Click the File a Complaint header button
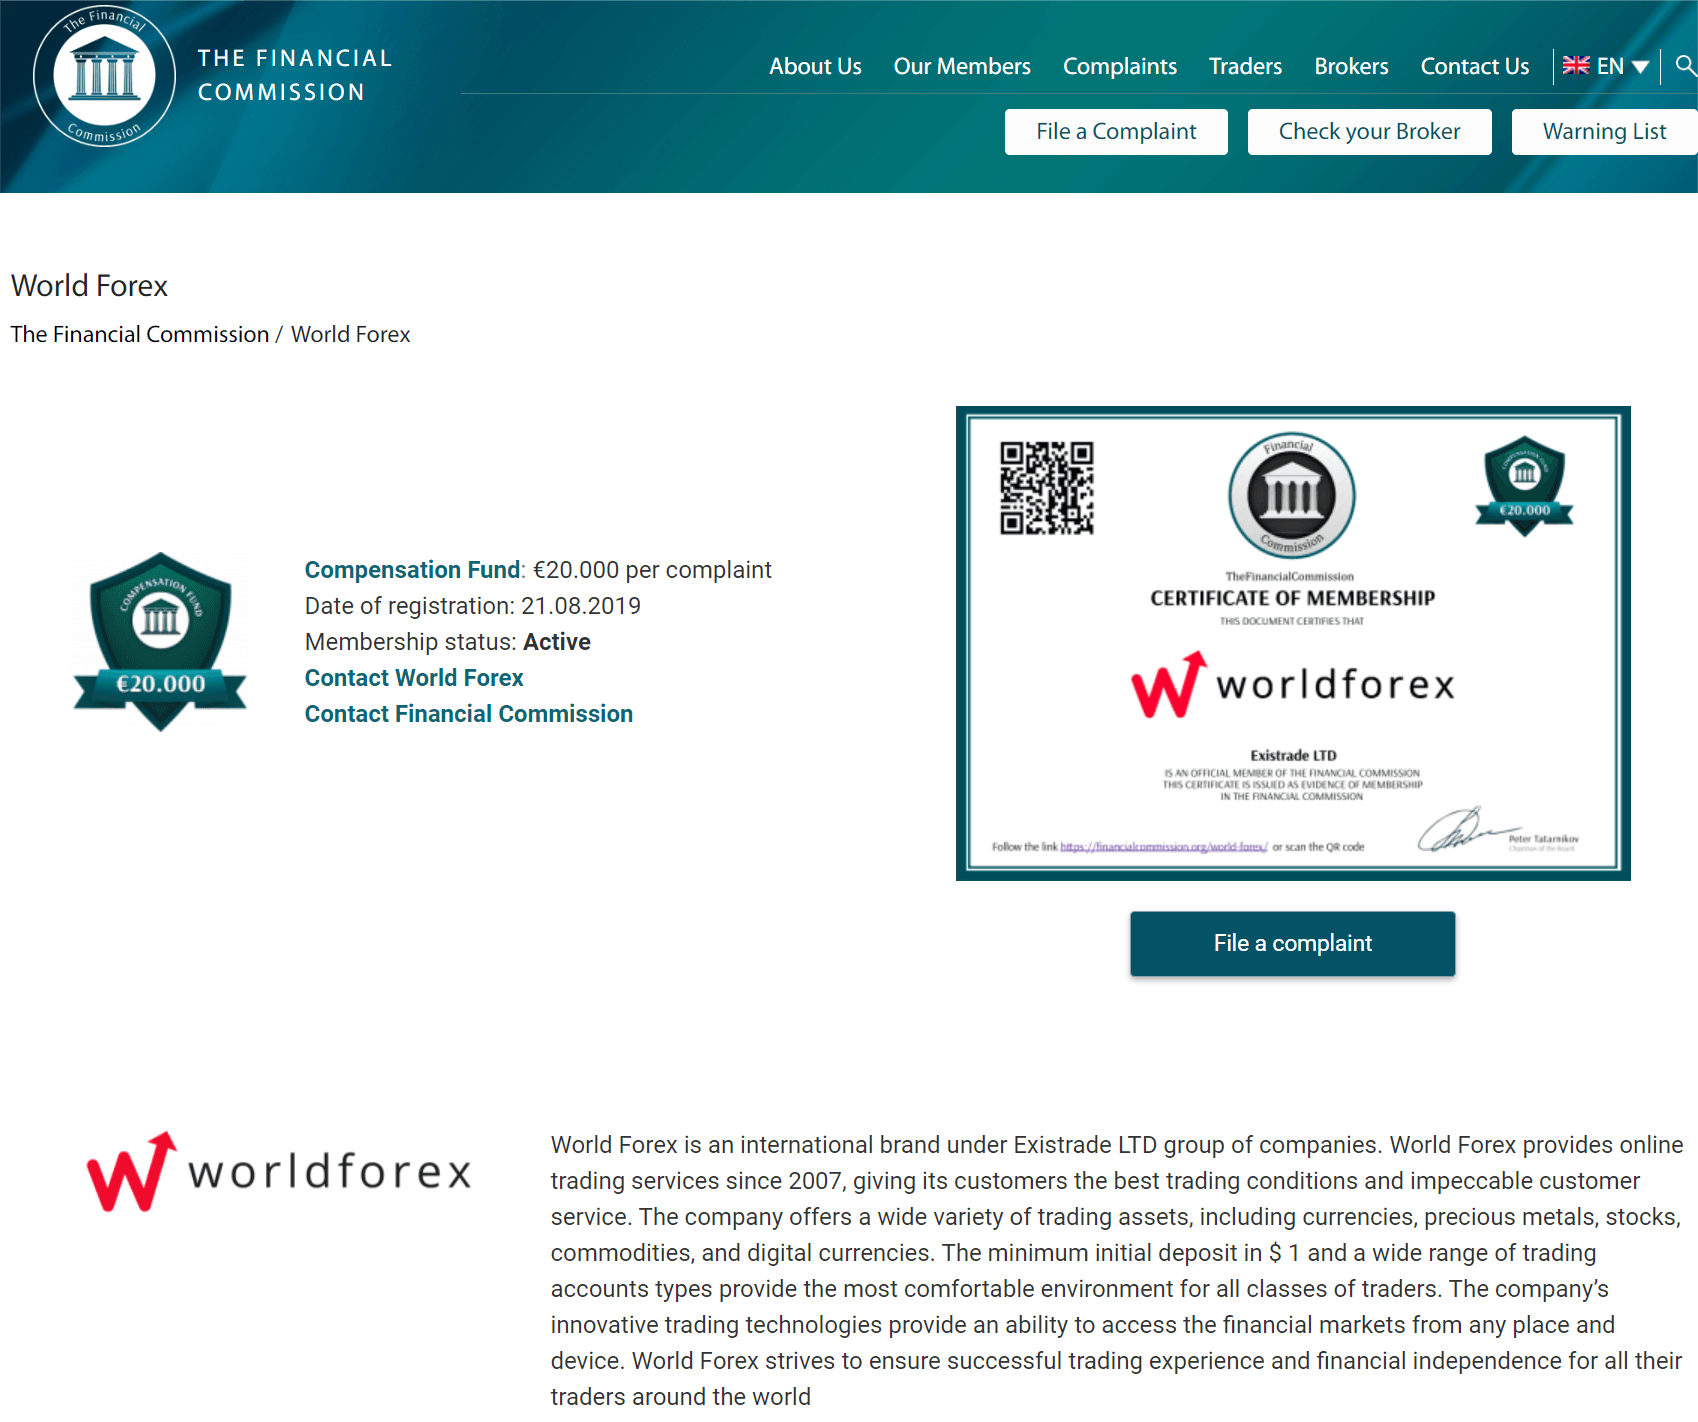The width and height of the screenshot is (1698, 1422). [x=1116, y=132]
